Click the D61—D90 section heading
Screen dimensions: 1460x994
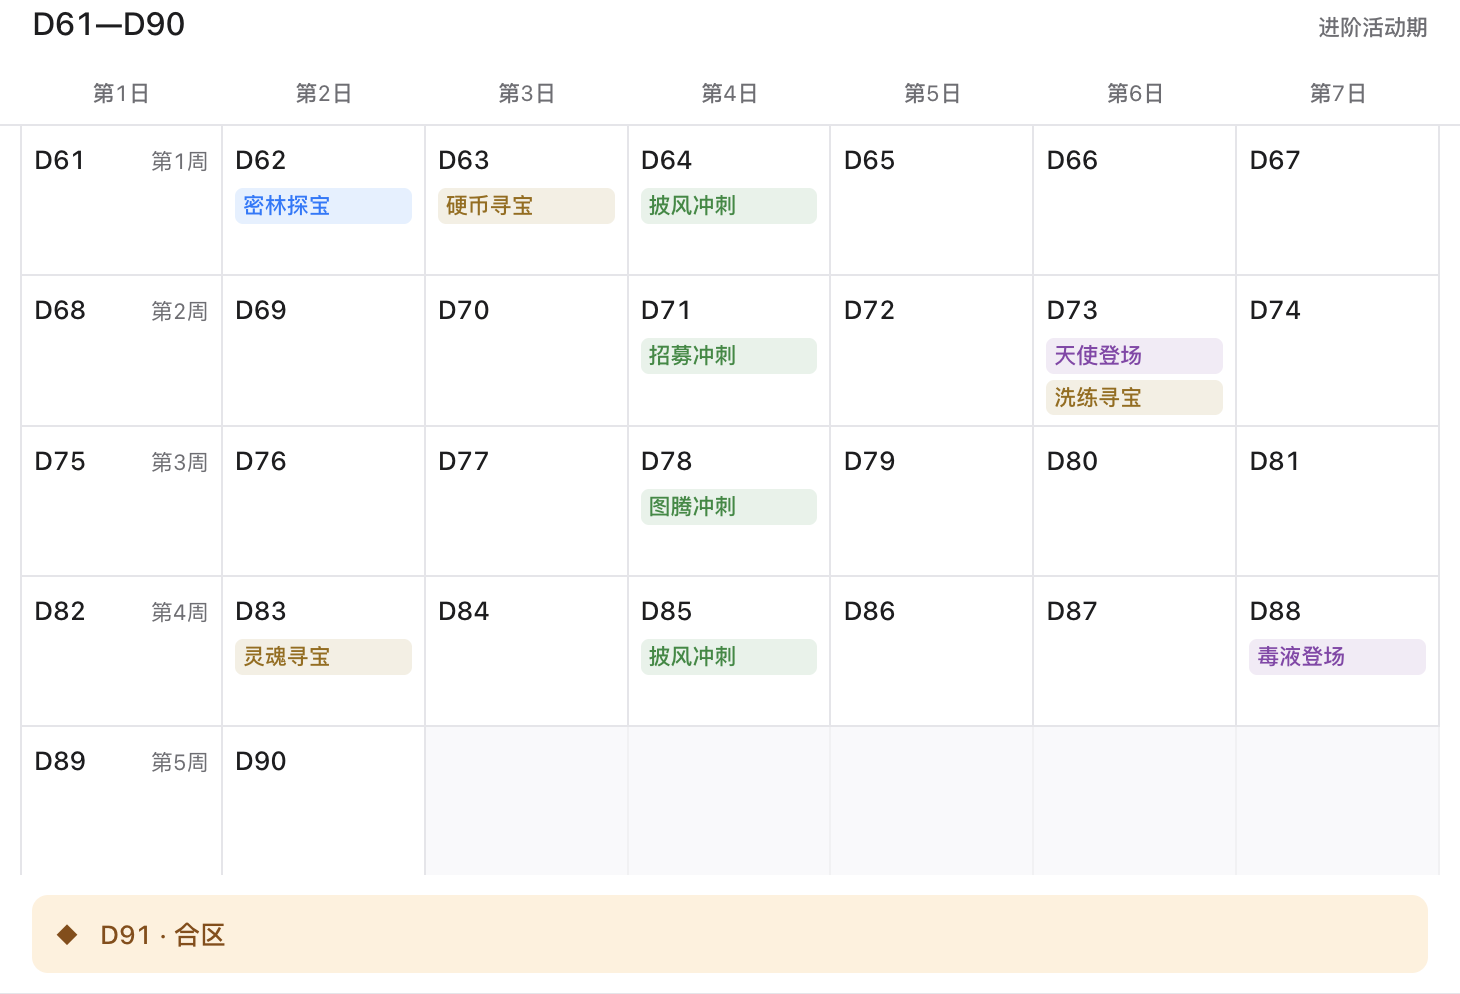coord(109,25)
